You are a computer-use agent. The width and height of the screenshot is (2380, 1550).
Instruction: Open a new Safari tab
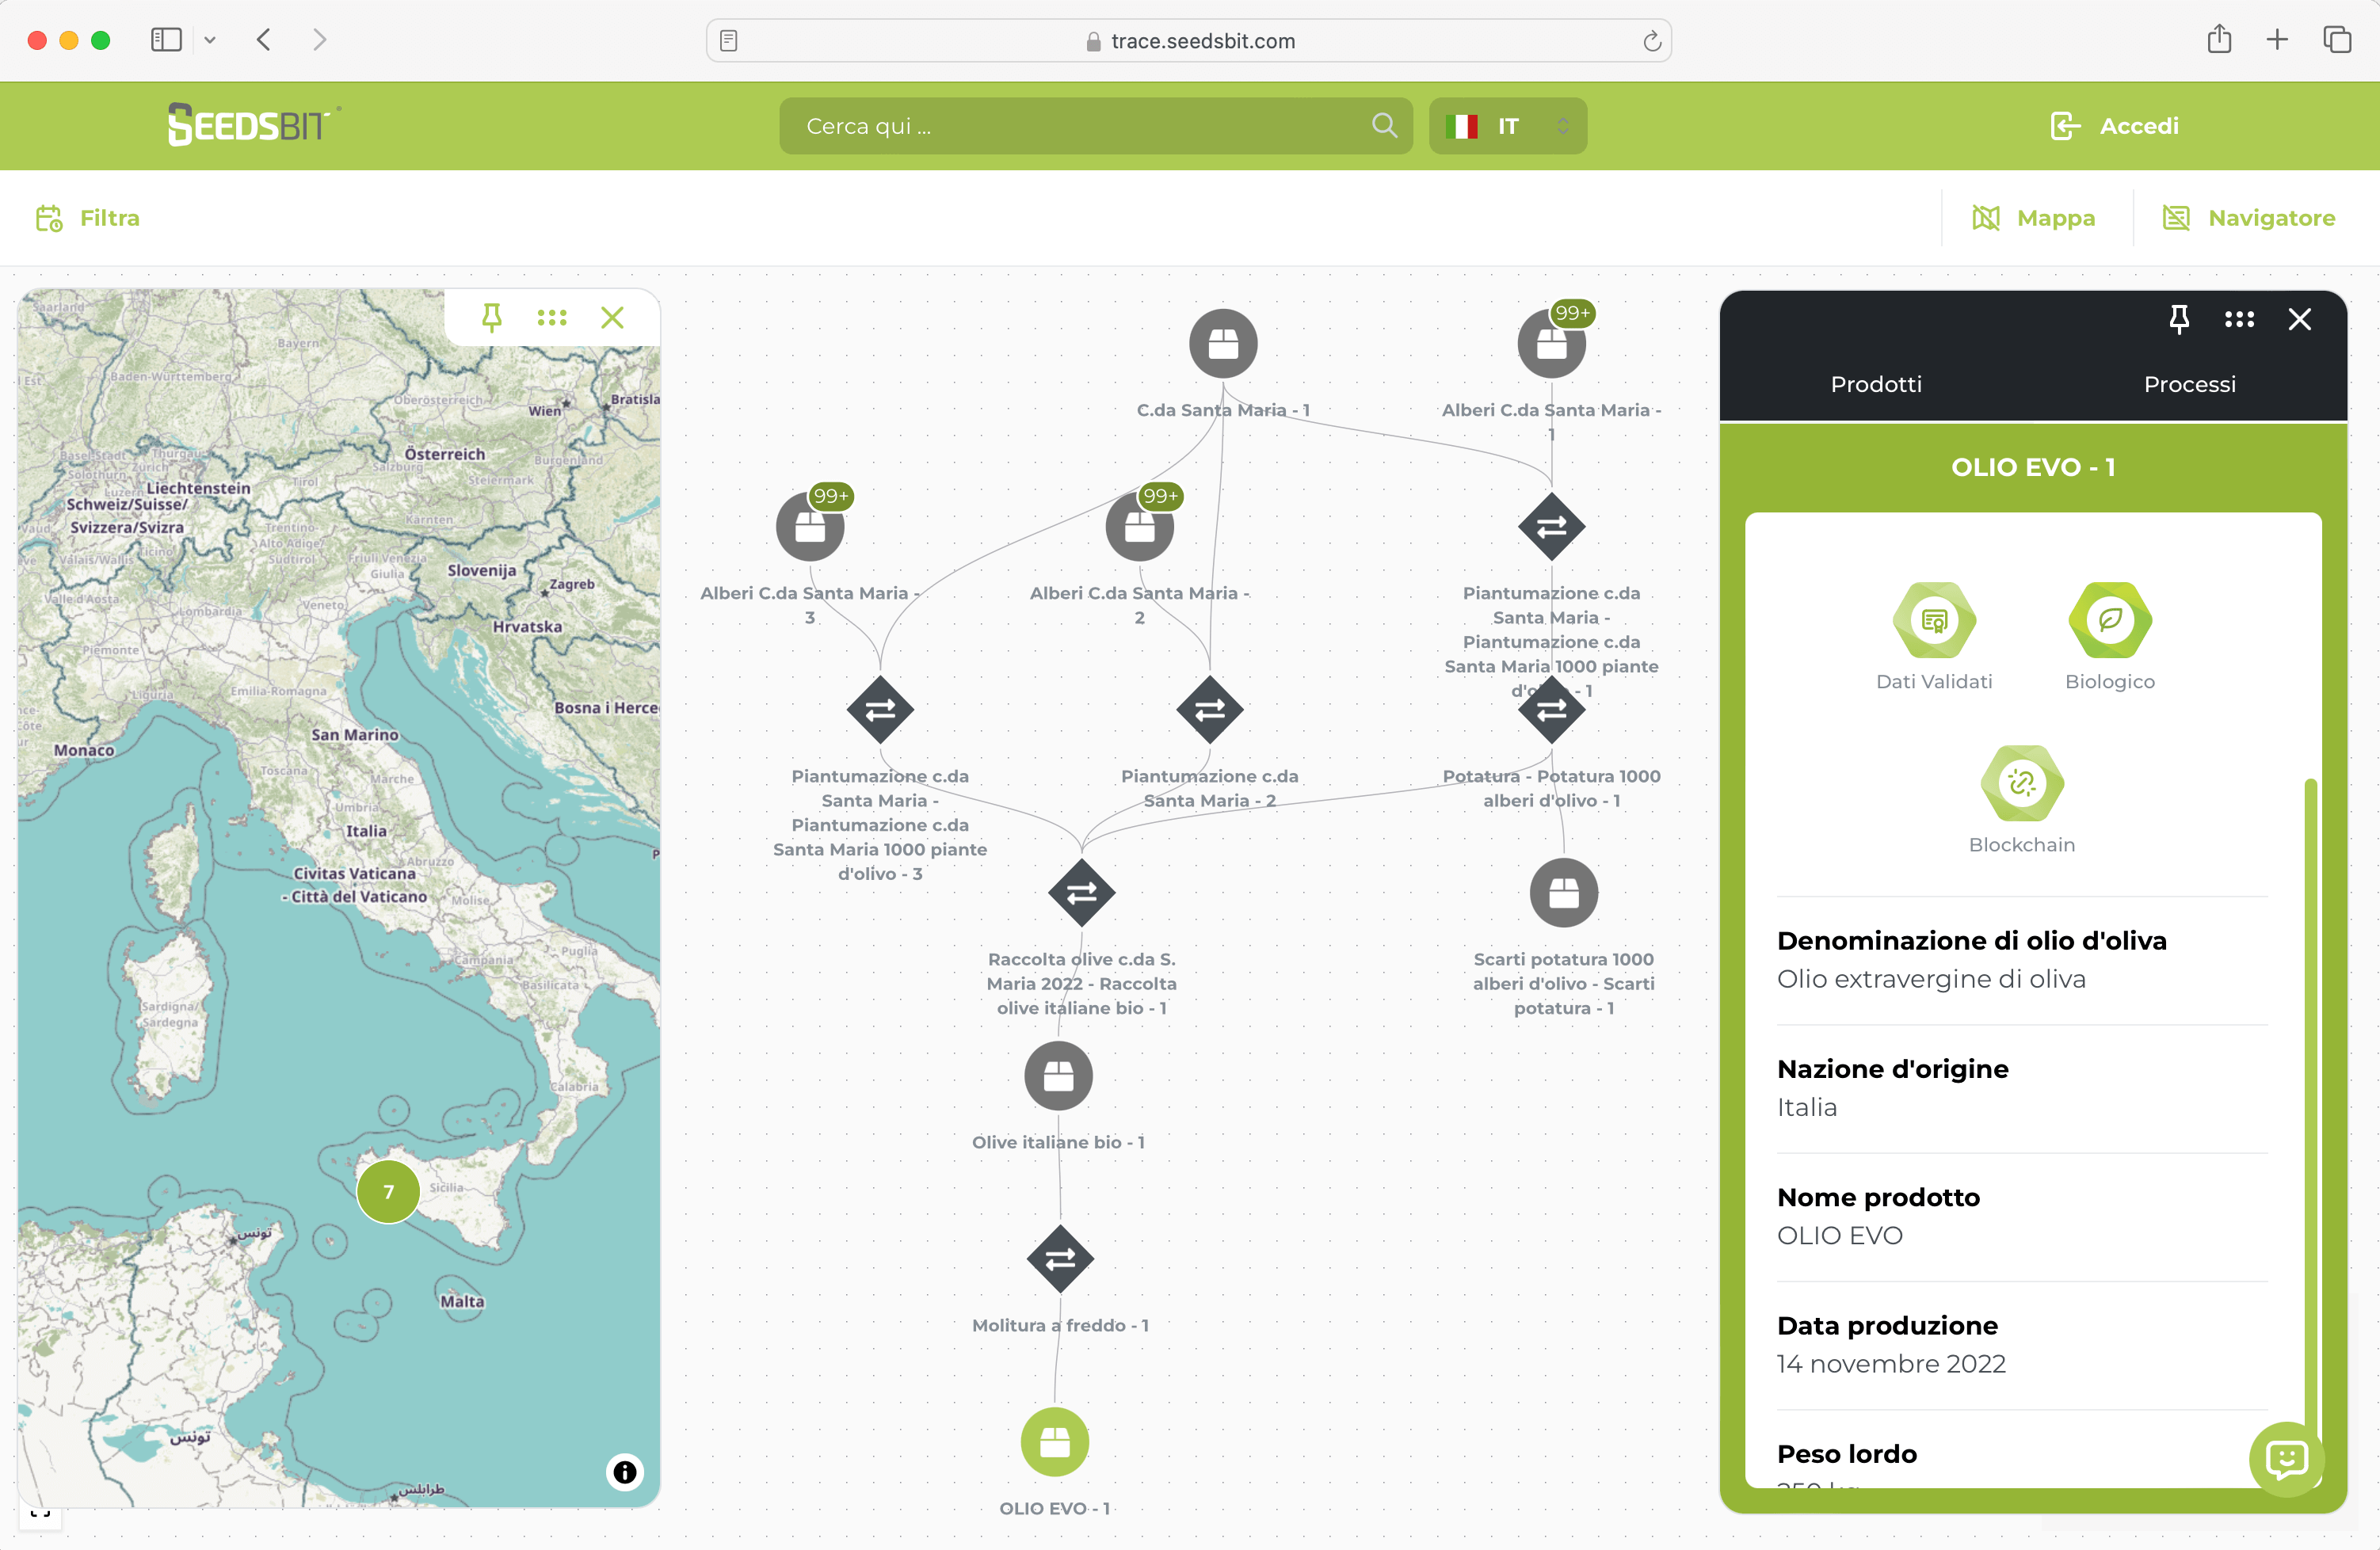coord(2277,39)
